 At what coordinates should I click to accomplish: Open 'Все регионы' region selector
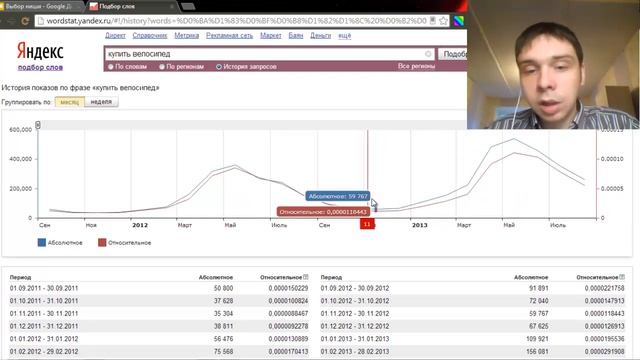pos(416,66)
